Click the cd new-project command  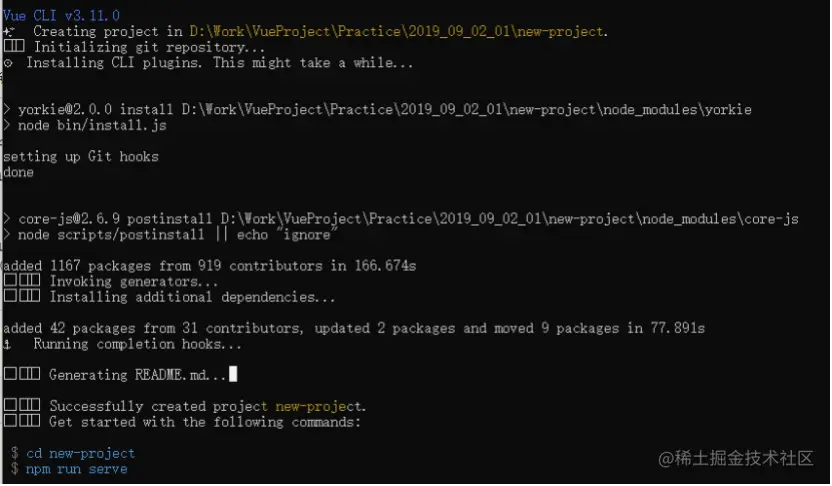tap(81, 454)
